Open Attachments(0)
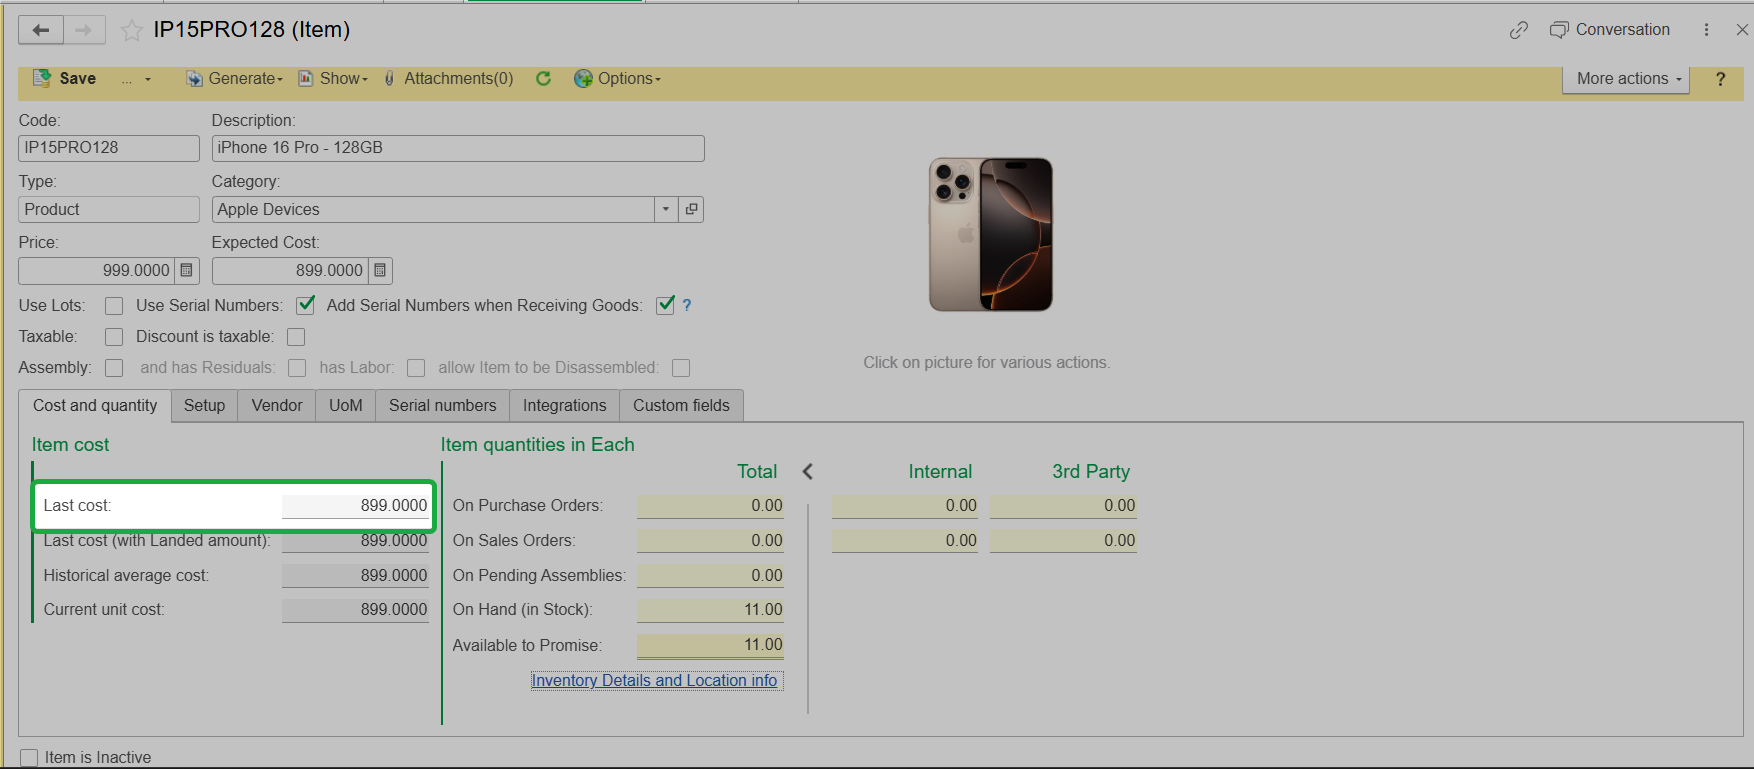This screenshot has height=769, width=1754. coord(449,78)
